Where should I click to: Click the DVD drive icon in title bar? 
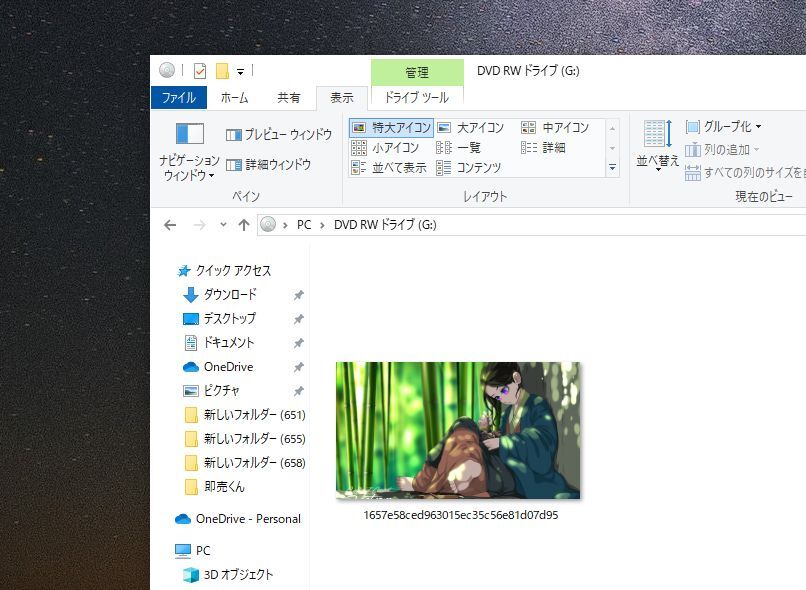167,70
